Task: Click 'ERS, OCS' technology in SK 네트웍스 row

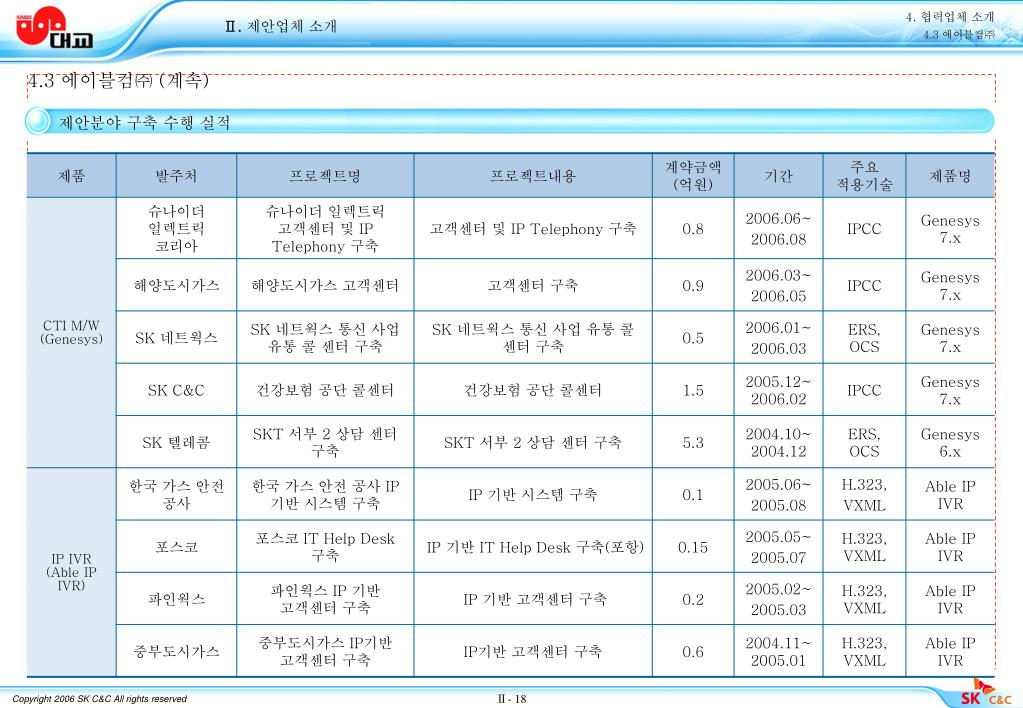Action: click(864, 337)
